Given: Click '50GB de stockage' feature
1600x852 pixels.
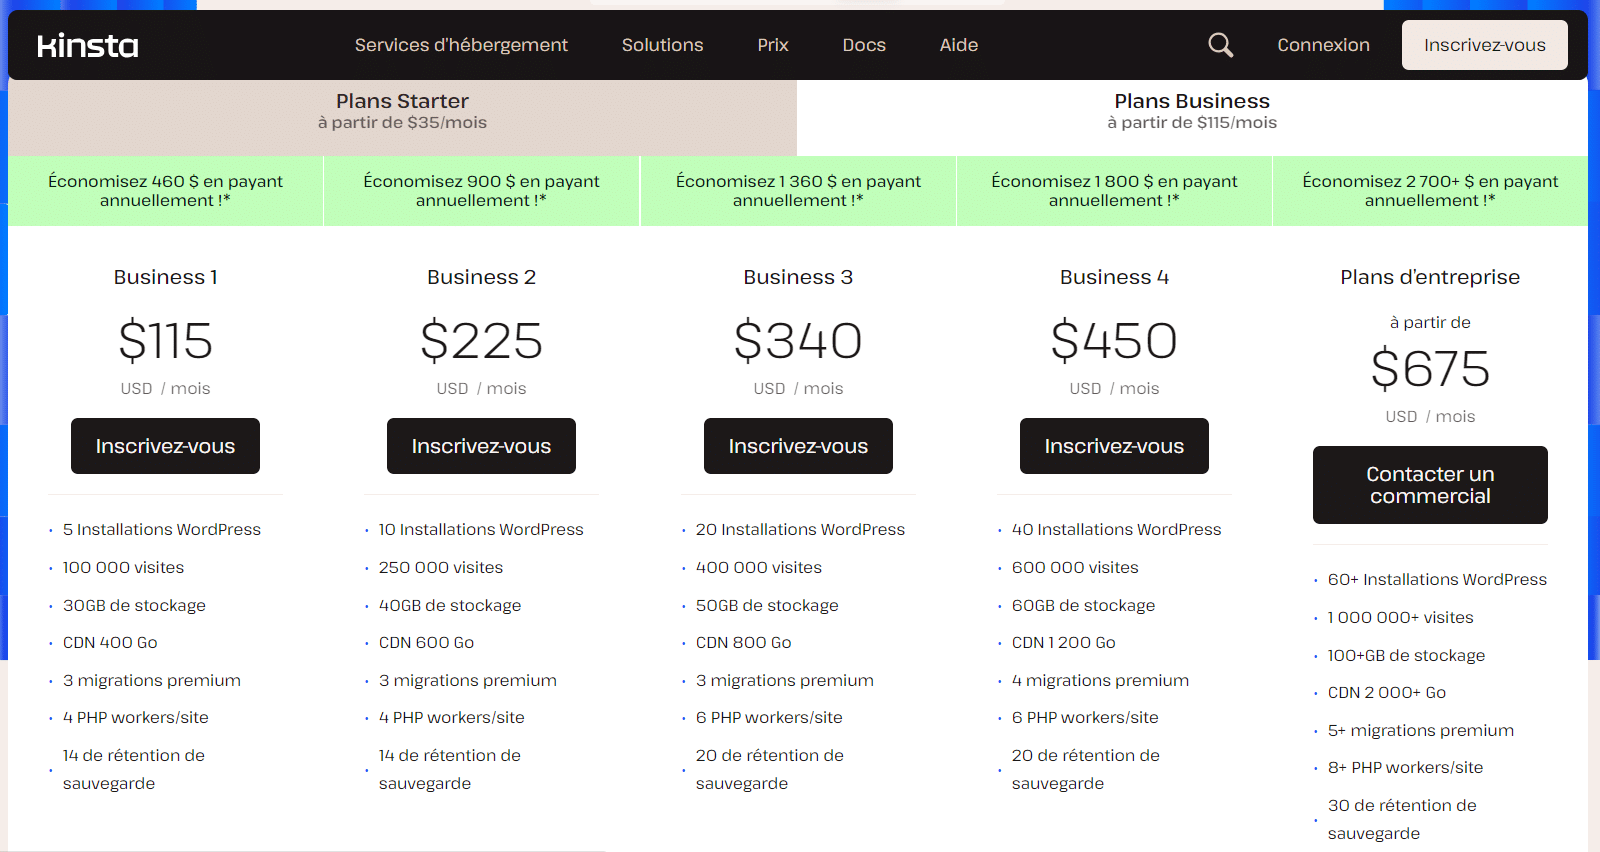Looking at the screenshot, I should (767, 605).
